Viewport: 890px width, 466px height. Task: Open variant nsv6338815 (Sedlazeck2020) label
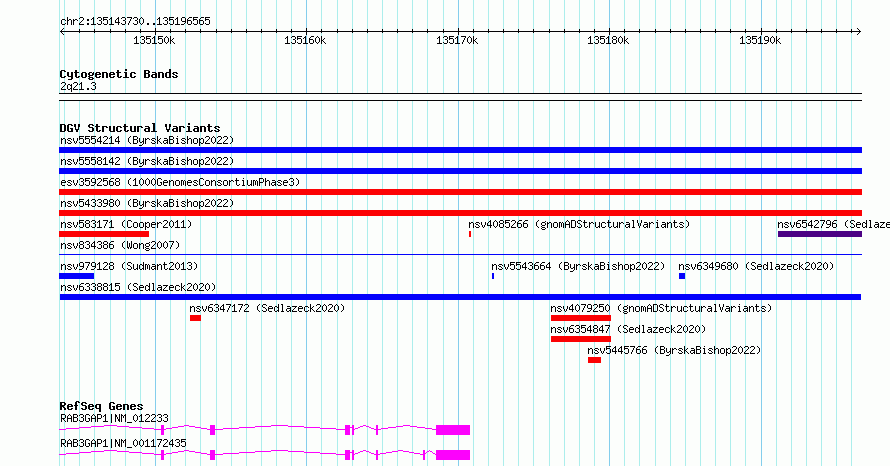[138, 287]
